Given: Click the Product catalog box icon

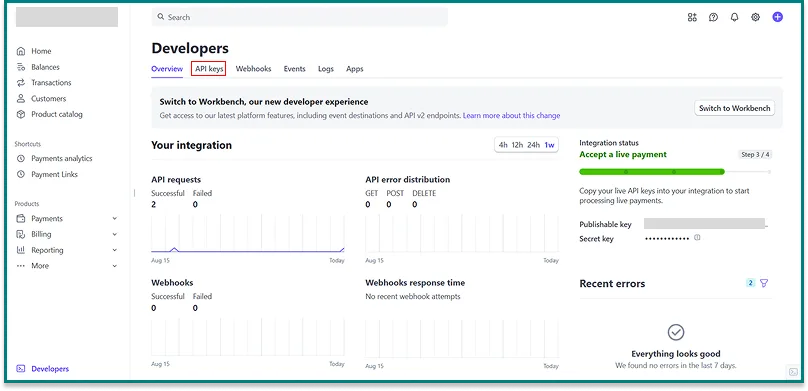Looking at the screenshot, I should coord(21,114).
